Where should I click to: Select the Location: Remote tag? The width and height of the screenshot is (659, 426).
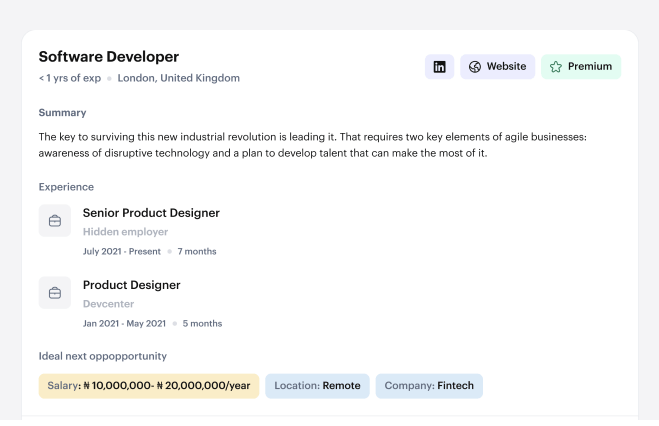317,386
